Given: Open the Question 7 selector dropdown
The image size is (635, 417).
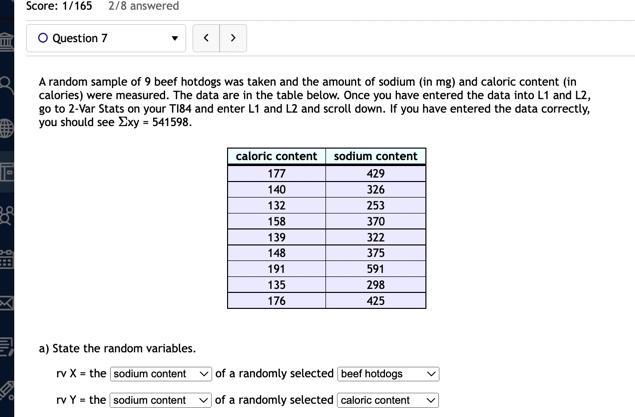Looking at the screenshot, I should click(x=106, y=38).
